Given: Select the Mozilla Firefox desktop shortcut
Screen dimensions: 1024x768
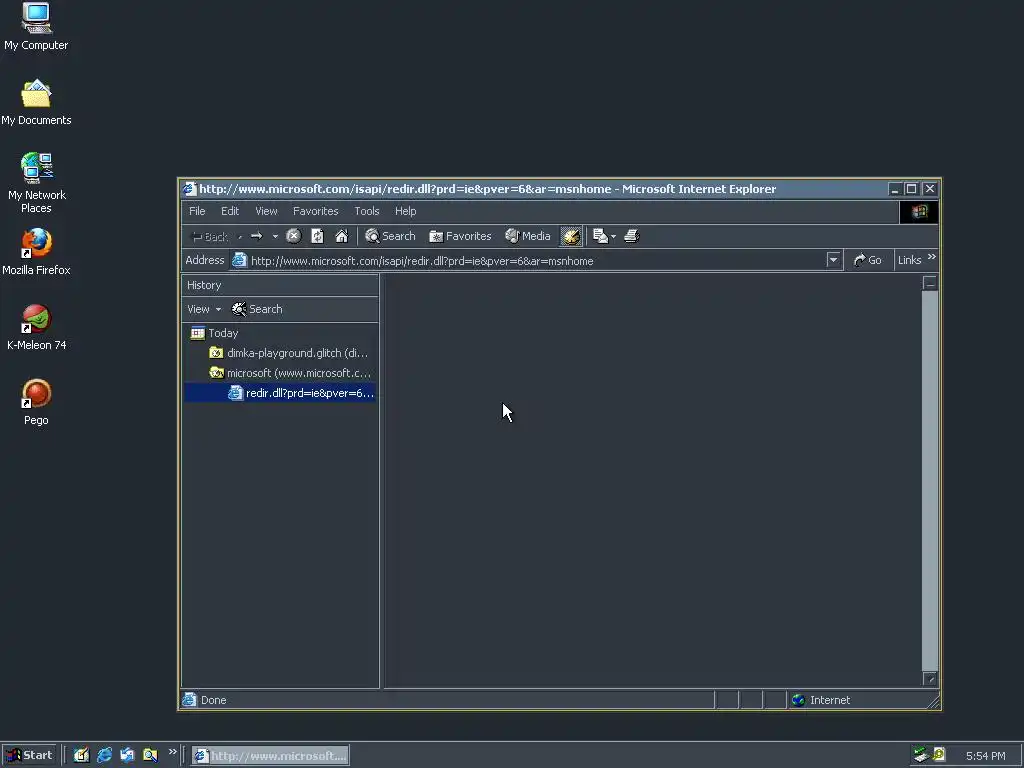Looking at the screenshot, I should 36,252.
